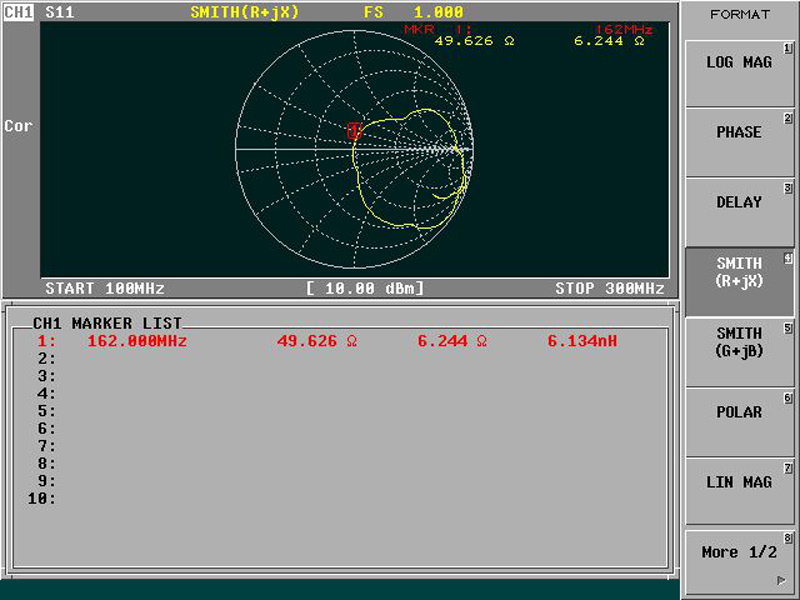
Task: Click the yellow SMITH(R+jX) format title
Action: (x=244, y=12)
